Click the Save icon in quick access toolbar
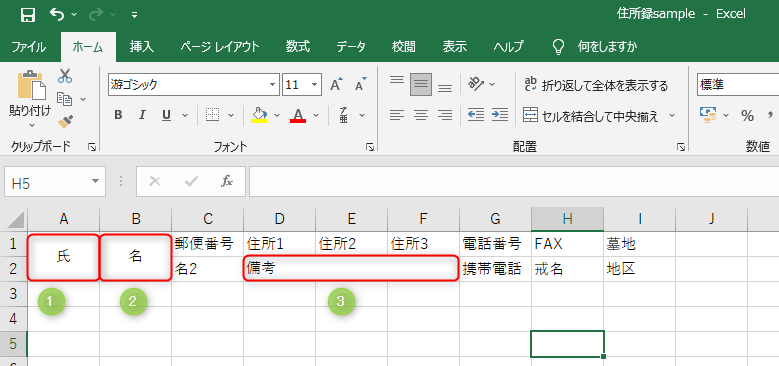The image size is (779, 366). tap(28, 15)
